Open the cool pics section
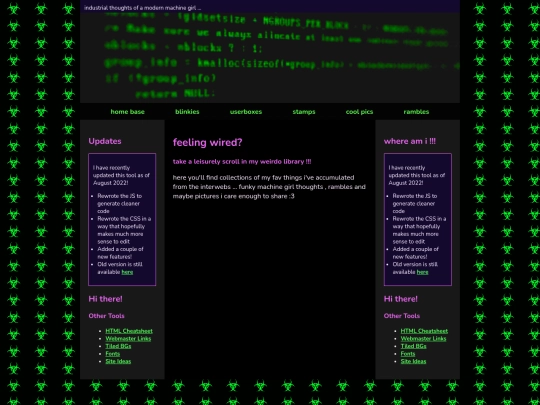Viewport: 540px width, 405px height. tap(359, 112)
